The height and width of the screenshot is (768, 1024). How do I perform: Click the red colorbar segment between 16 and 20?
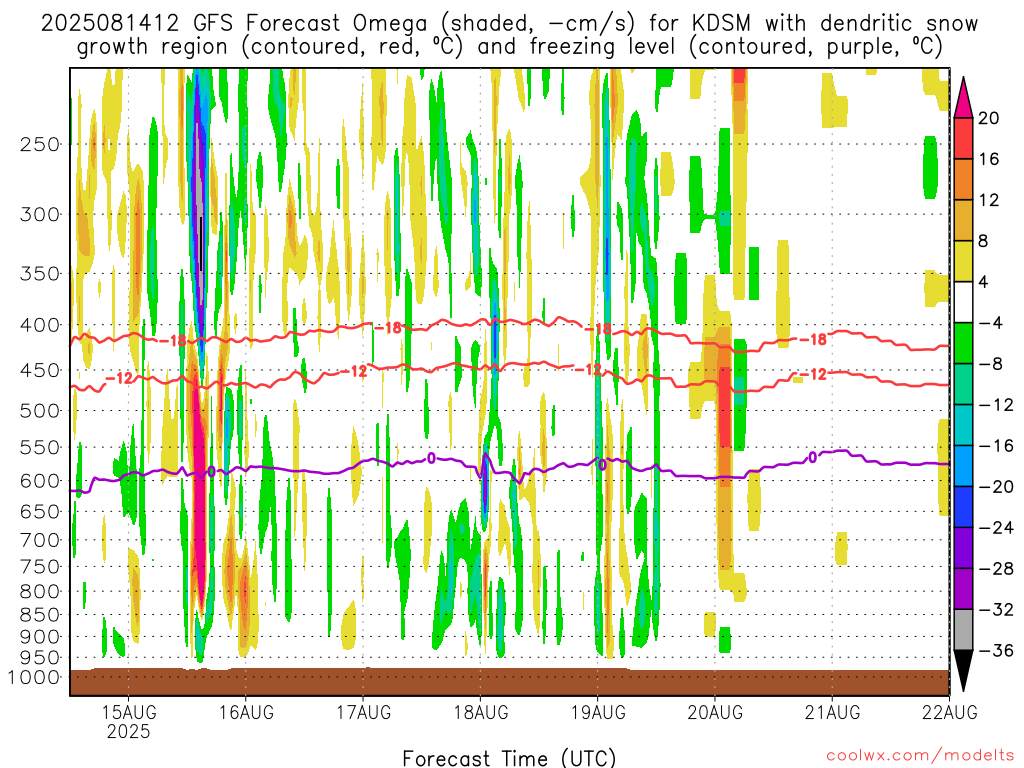tap(963, 138)
